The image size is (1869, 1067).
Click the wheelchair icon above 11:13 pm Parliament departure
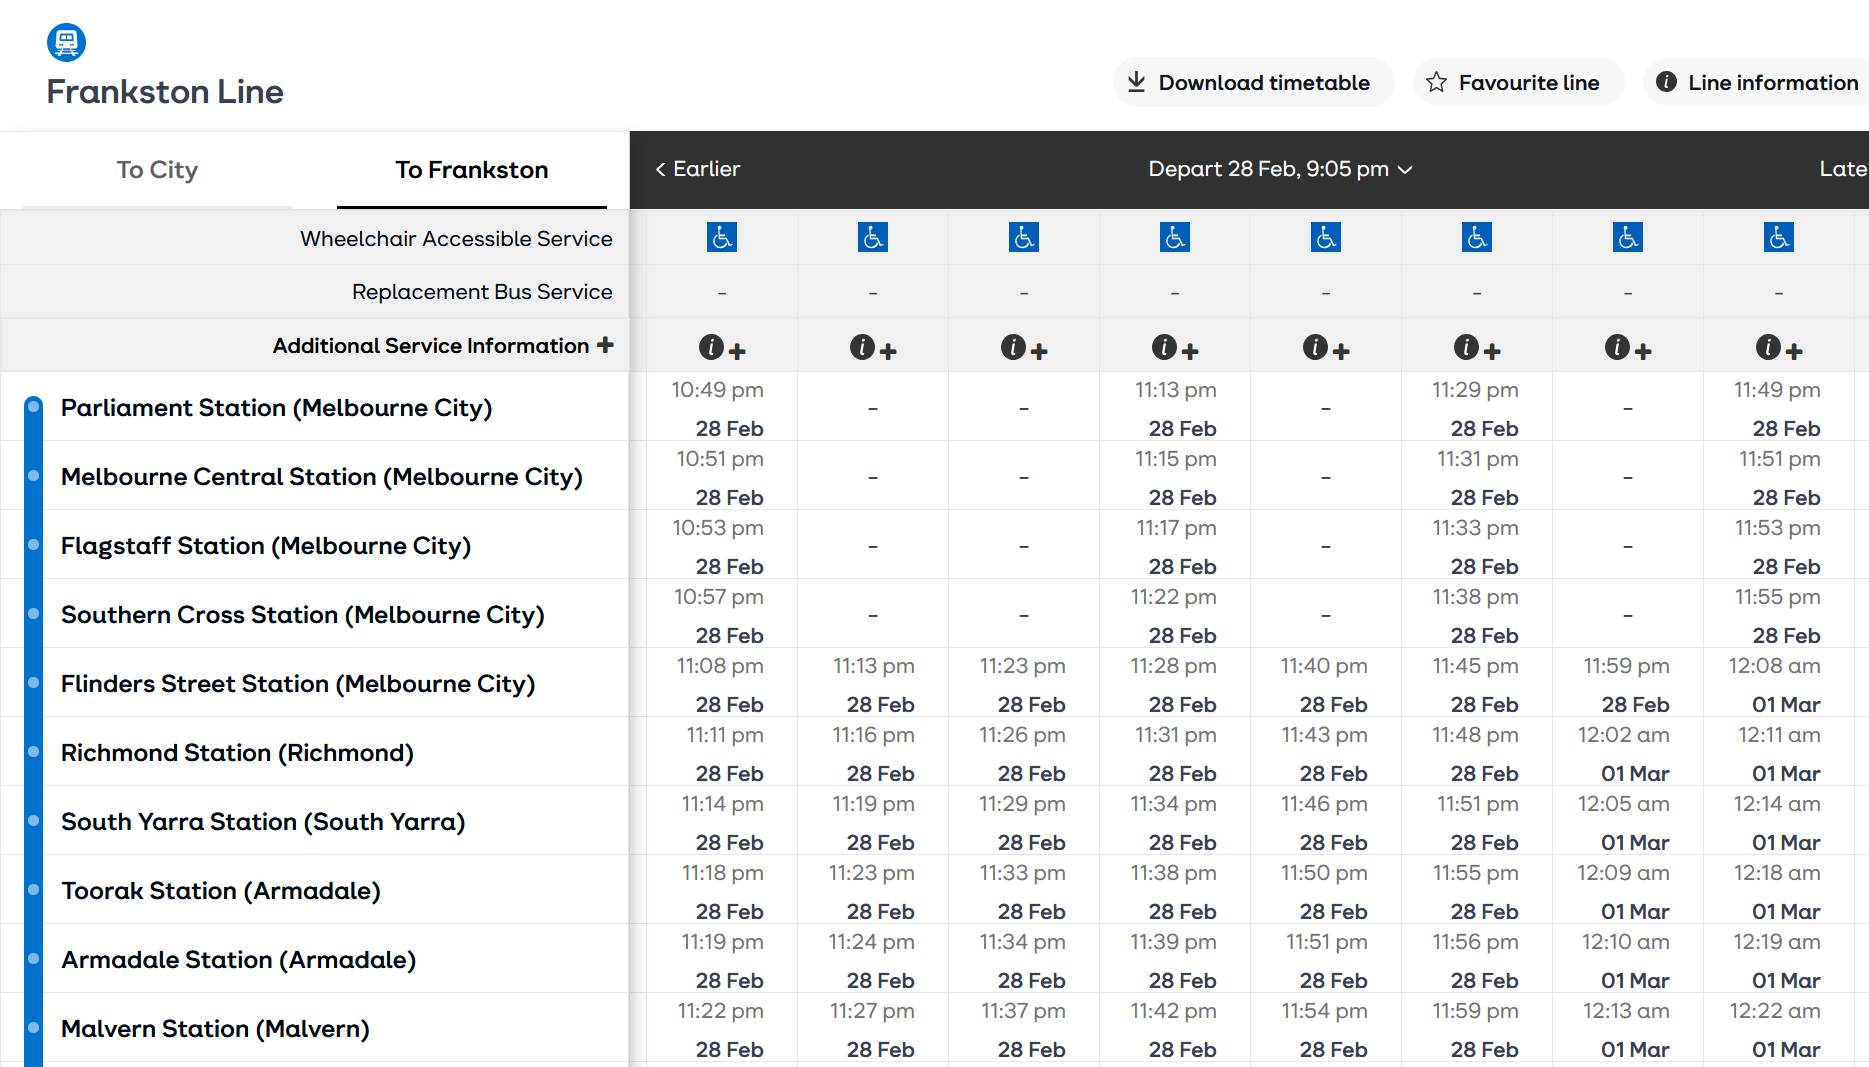tap(1175, 238)
